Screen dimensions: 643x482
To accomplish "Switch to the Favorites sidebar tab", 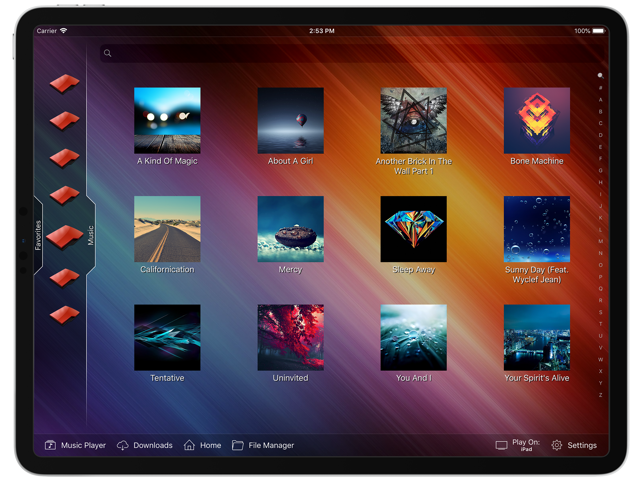I will 38,235.
